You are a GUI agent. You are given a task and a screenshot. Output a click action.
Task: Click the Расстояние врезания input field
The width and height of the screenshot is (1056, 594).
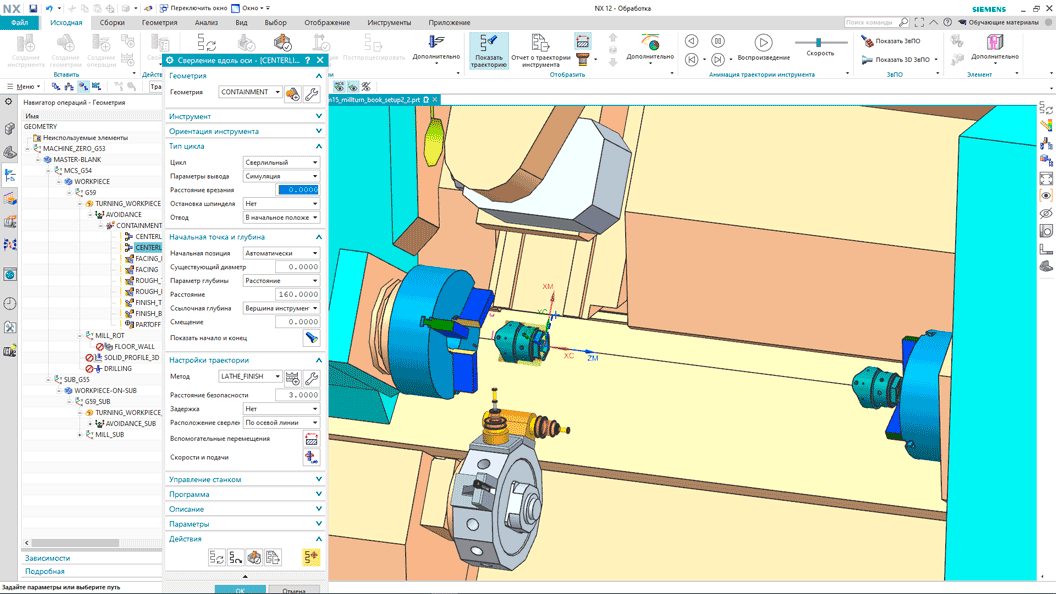click(298, 190)
